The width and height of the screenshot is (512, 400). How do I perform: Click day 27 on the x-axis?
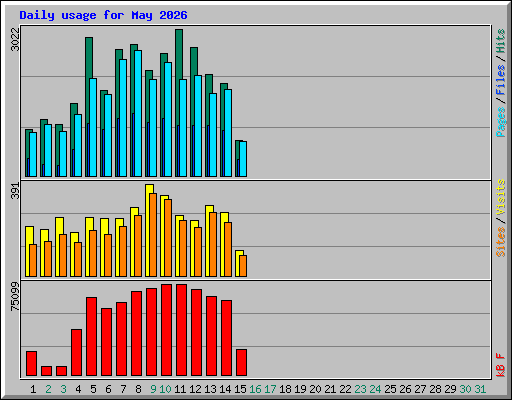[420, 389]
